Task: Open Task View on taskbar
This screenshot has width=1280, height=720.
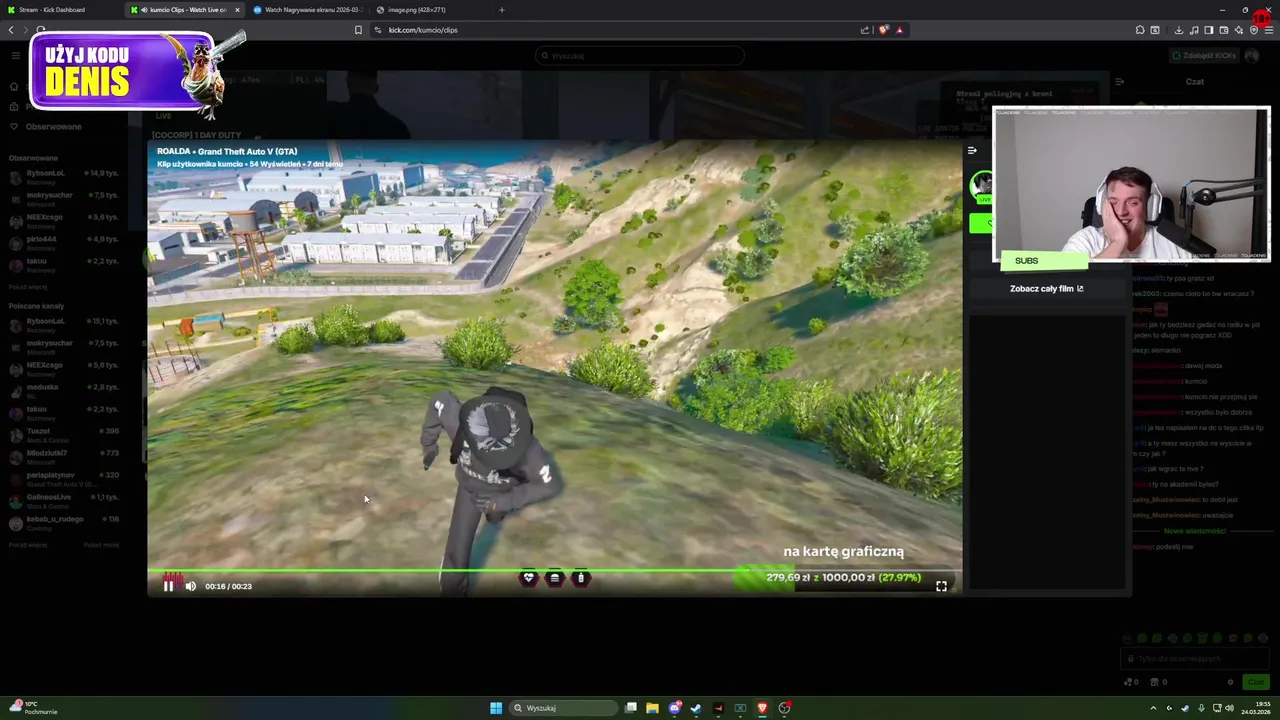Action: point(631,708)
